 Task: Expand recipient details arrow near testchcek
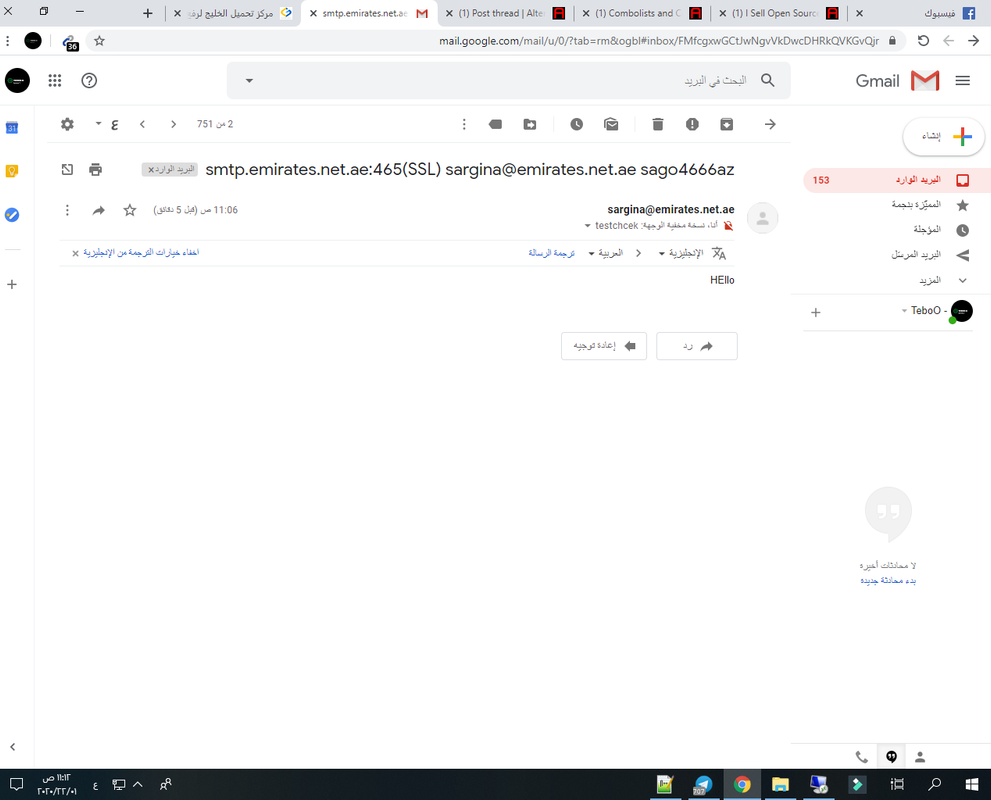(x=587, y=226)
